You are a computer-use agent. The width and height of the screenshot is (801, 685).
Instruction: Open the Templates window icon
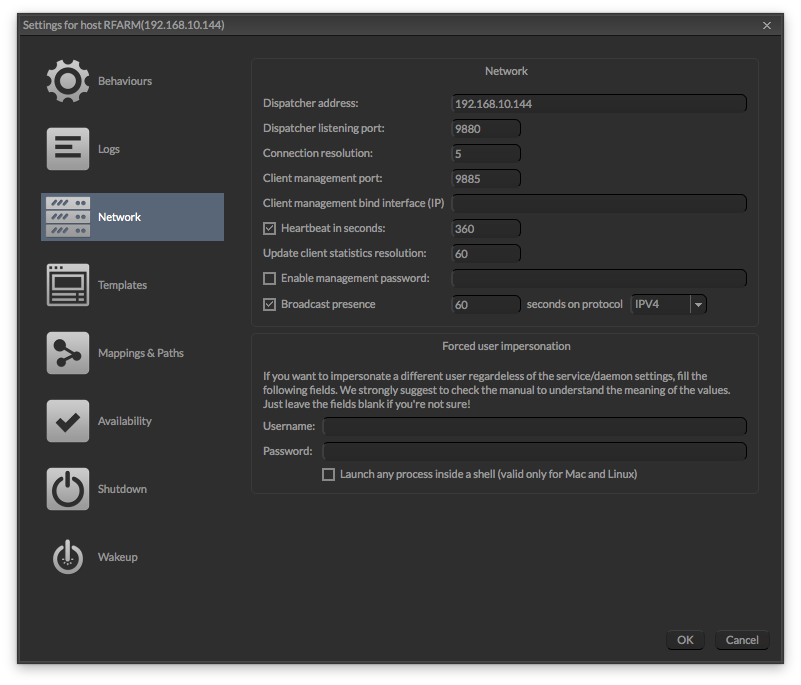[x=67, y=285]
